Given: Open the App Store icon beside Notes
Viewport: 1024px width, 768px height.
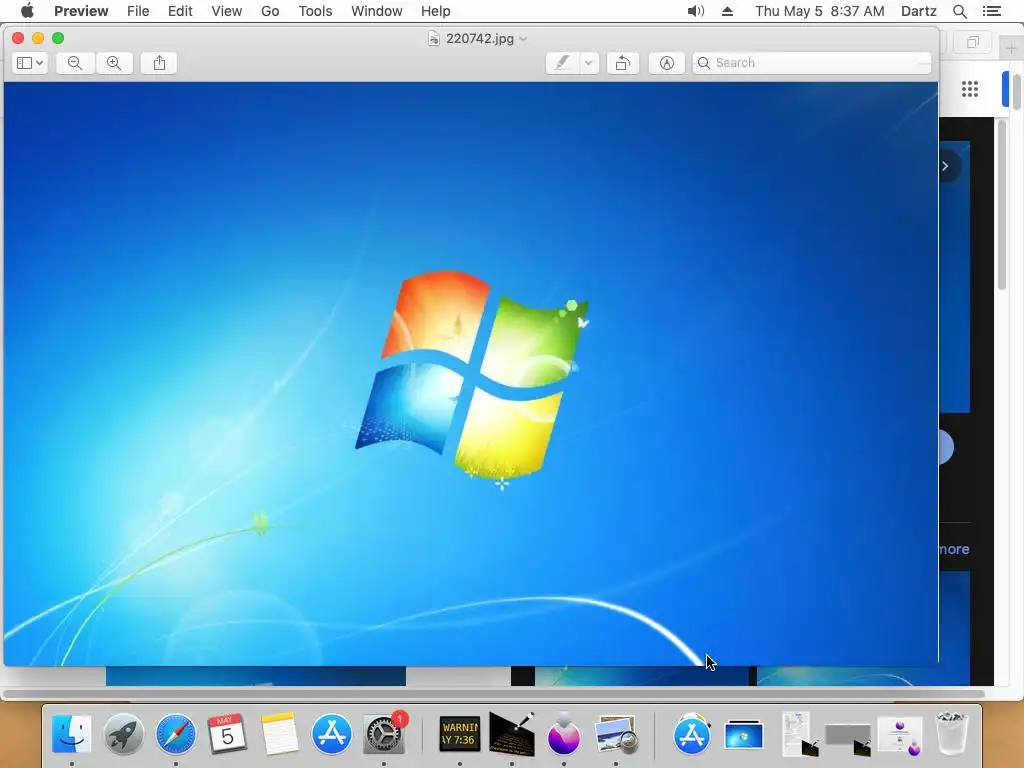Looking at the screenshot, I should point(332,734).
